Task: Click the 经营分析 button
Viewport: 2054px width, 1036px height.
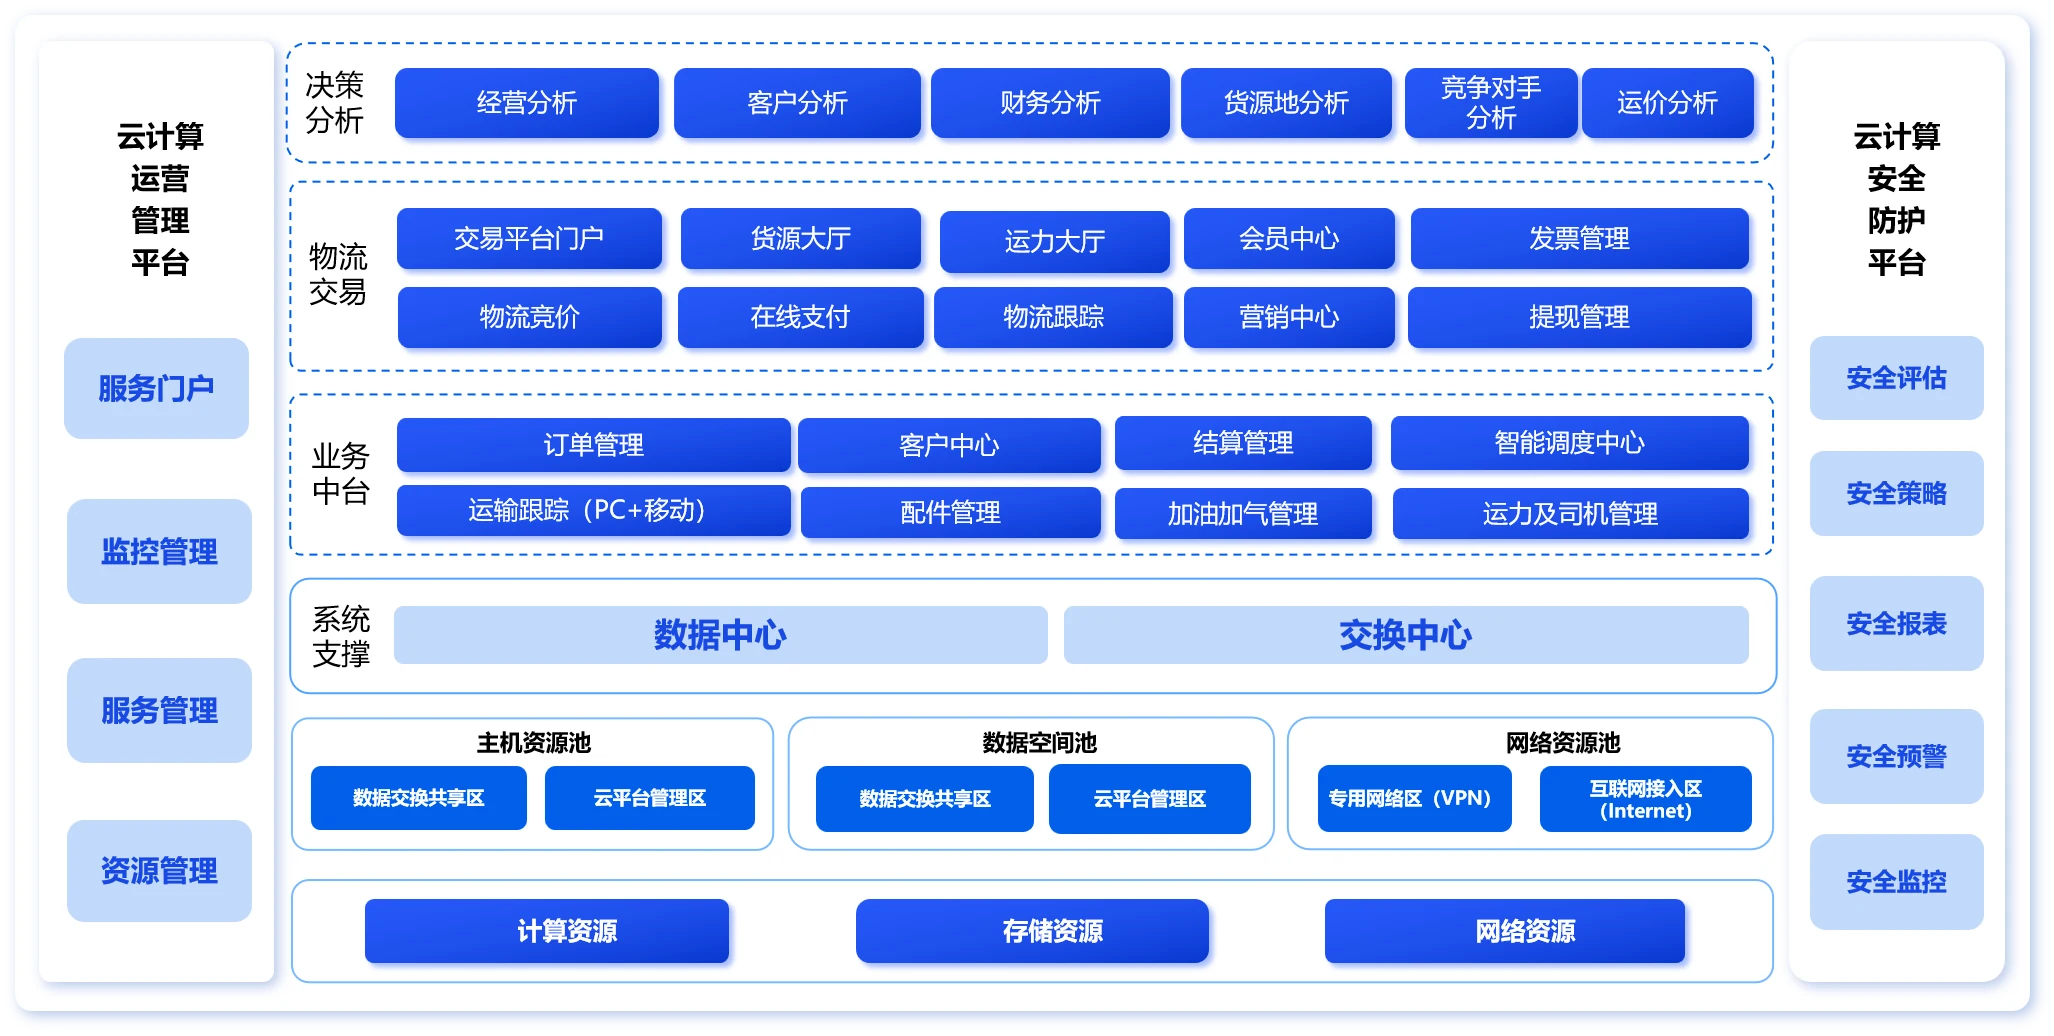Action: click(526, 103)
